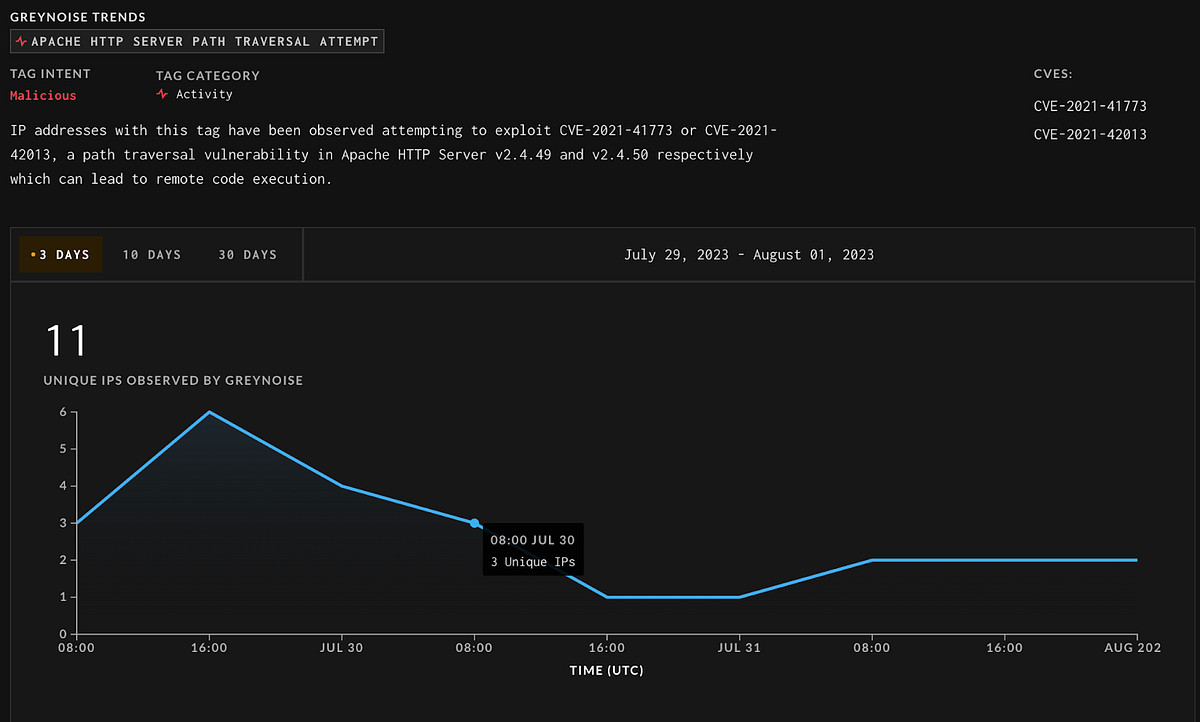Open the CVE-2021-42013 entry

click(x=1090, y=133)
